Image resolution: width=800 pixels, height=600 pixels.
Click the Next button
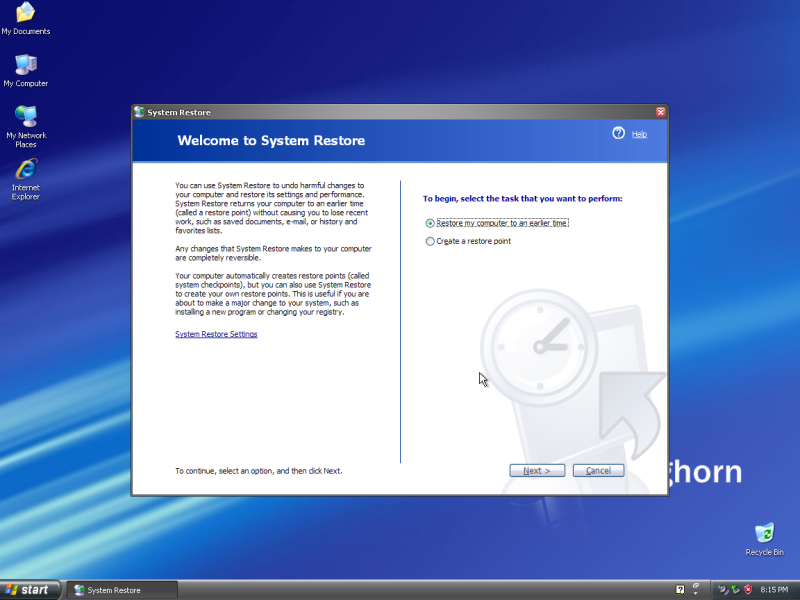pyautogui.click(x=536, y=470)
